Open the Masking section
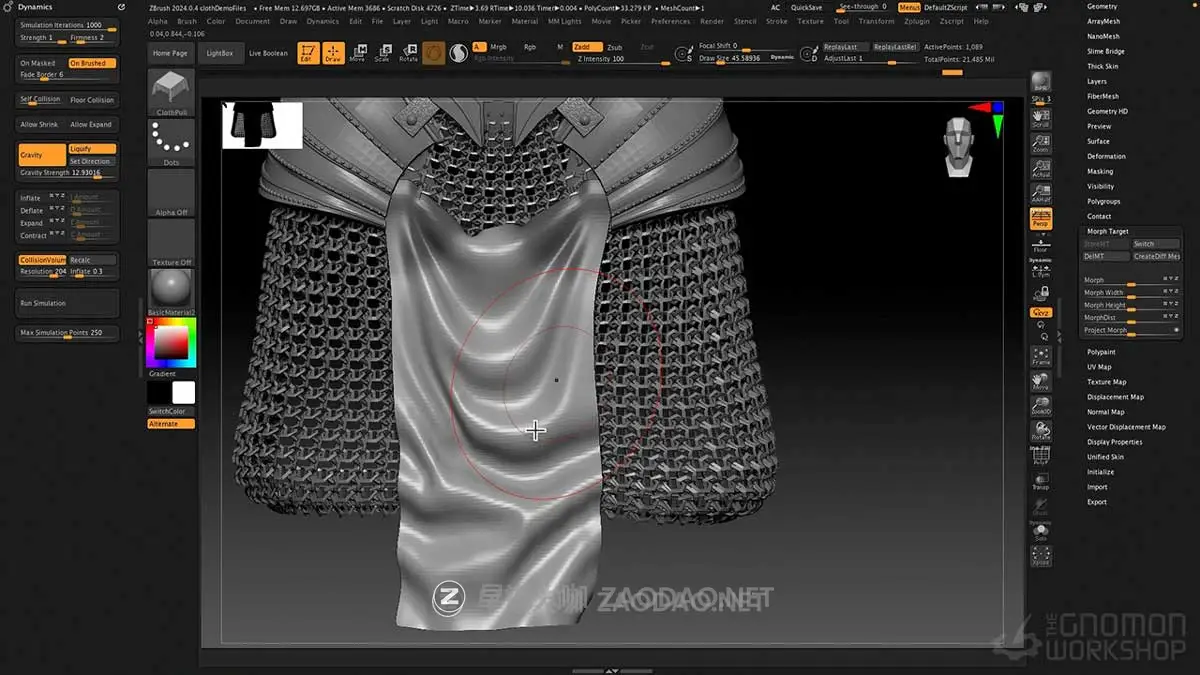The height and width of the screenshot is (675, 1200). point(1102,171)
